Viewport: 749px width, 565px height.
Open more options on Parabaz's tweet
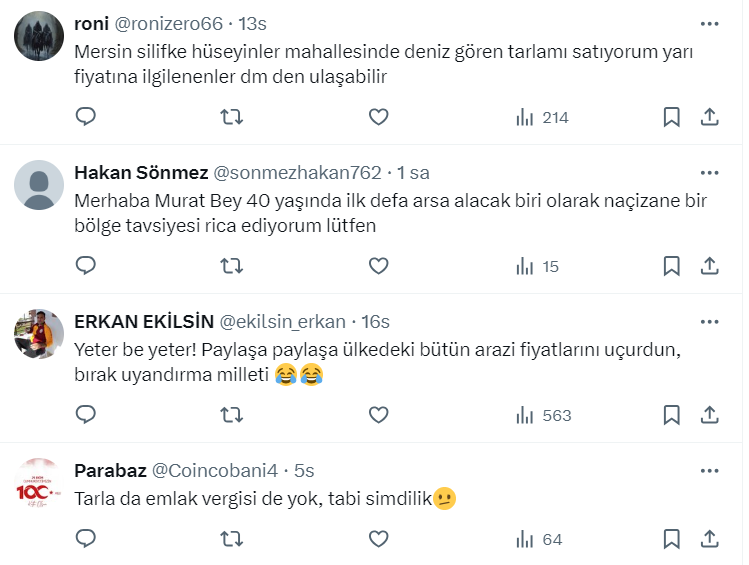point(709,471)
